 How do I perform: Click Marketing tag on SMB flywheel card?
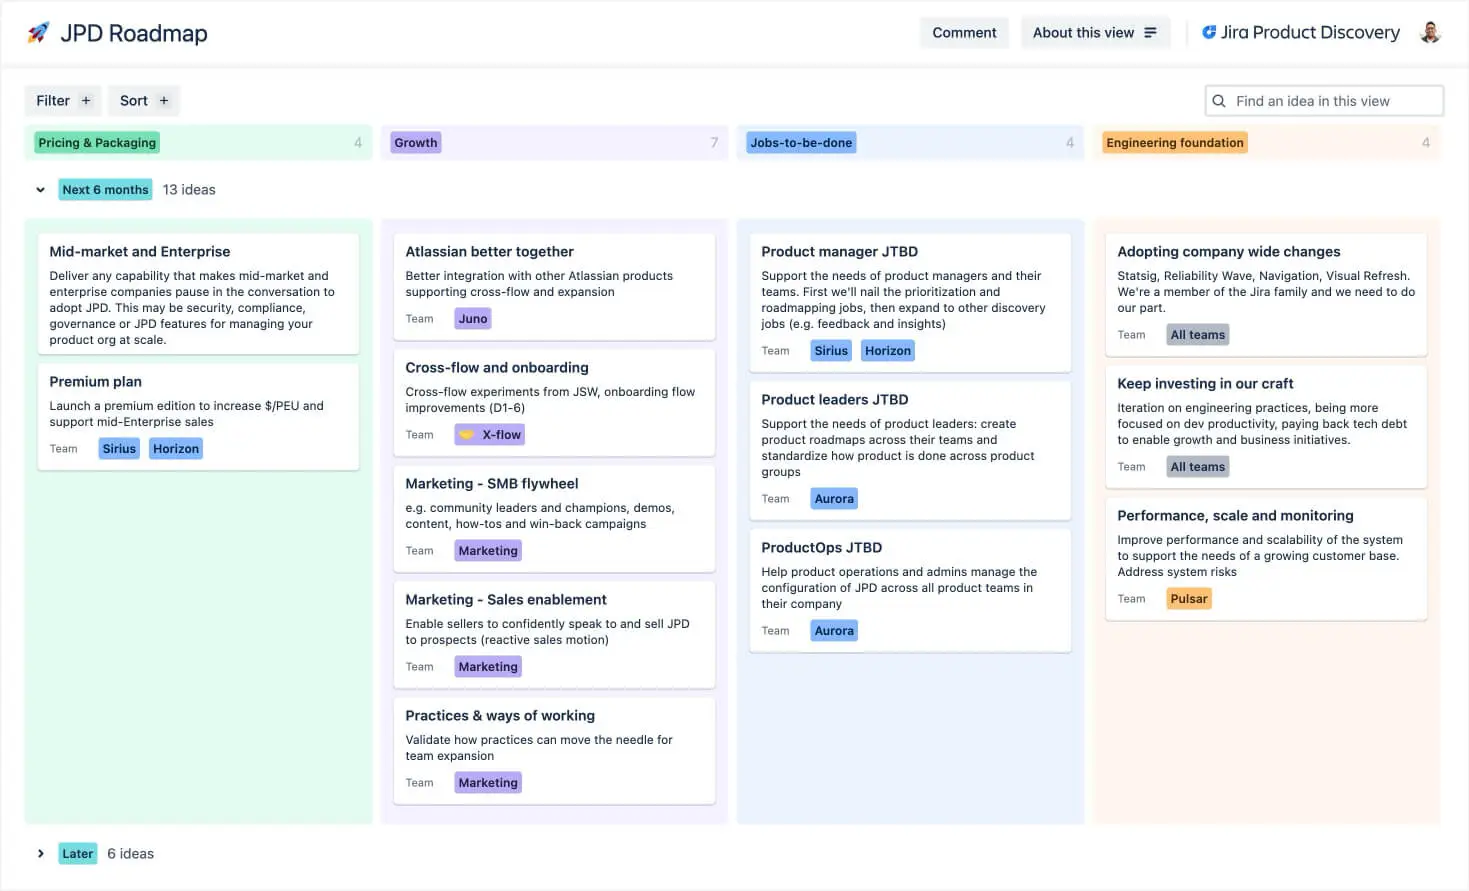(x=488, y=551)
